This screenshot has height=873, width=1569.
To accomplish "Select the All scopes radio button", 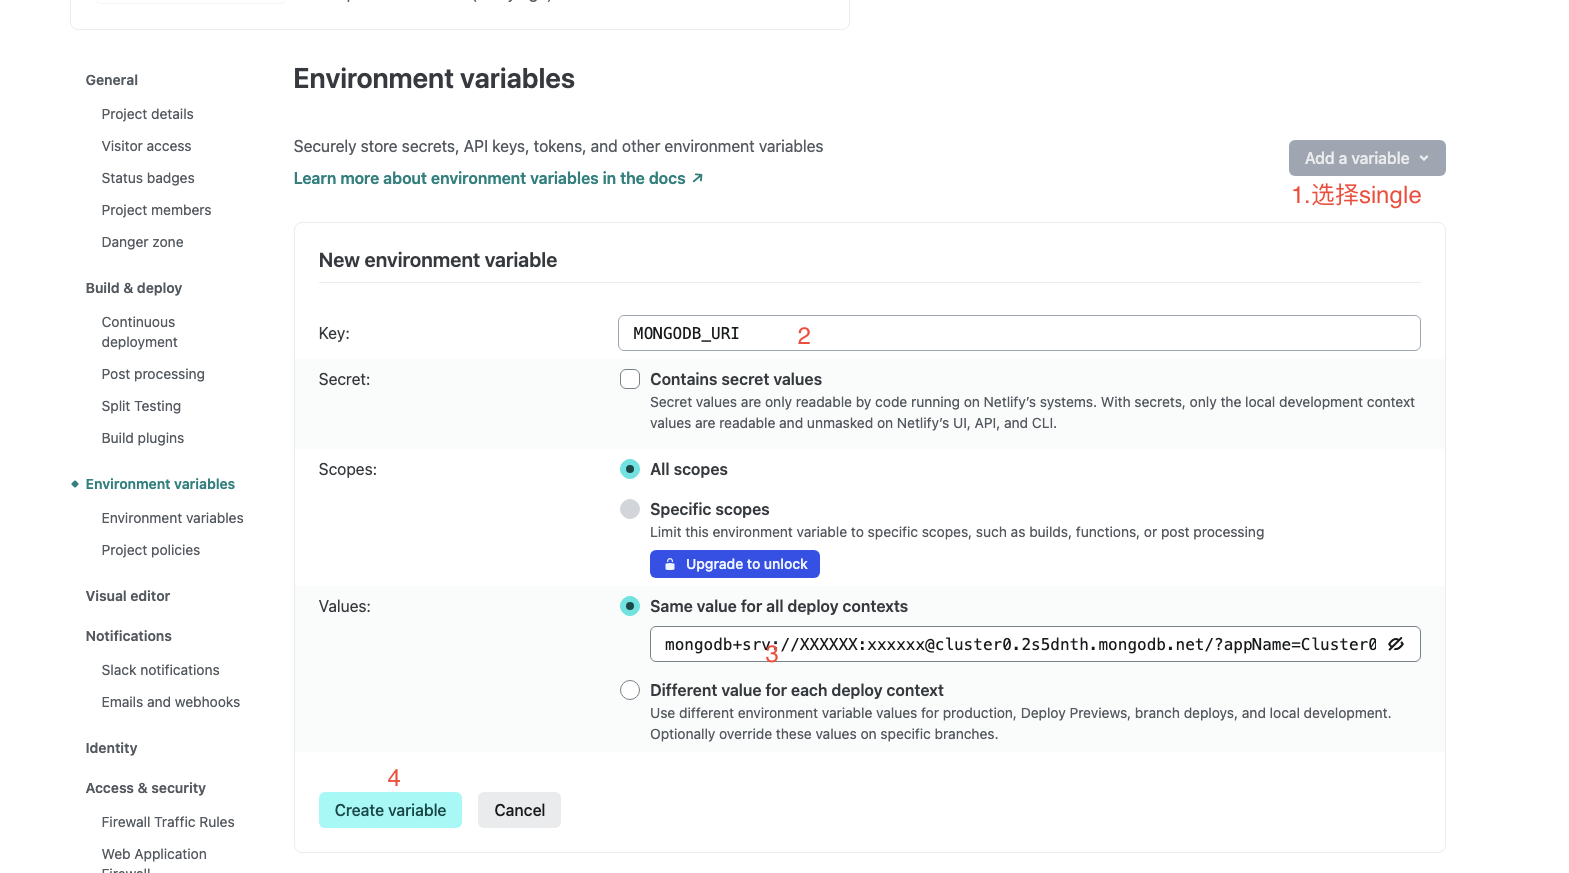I will pos(630,469).
